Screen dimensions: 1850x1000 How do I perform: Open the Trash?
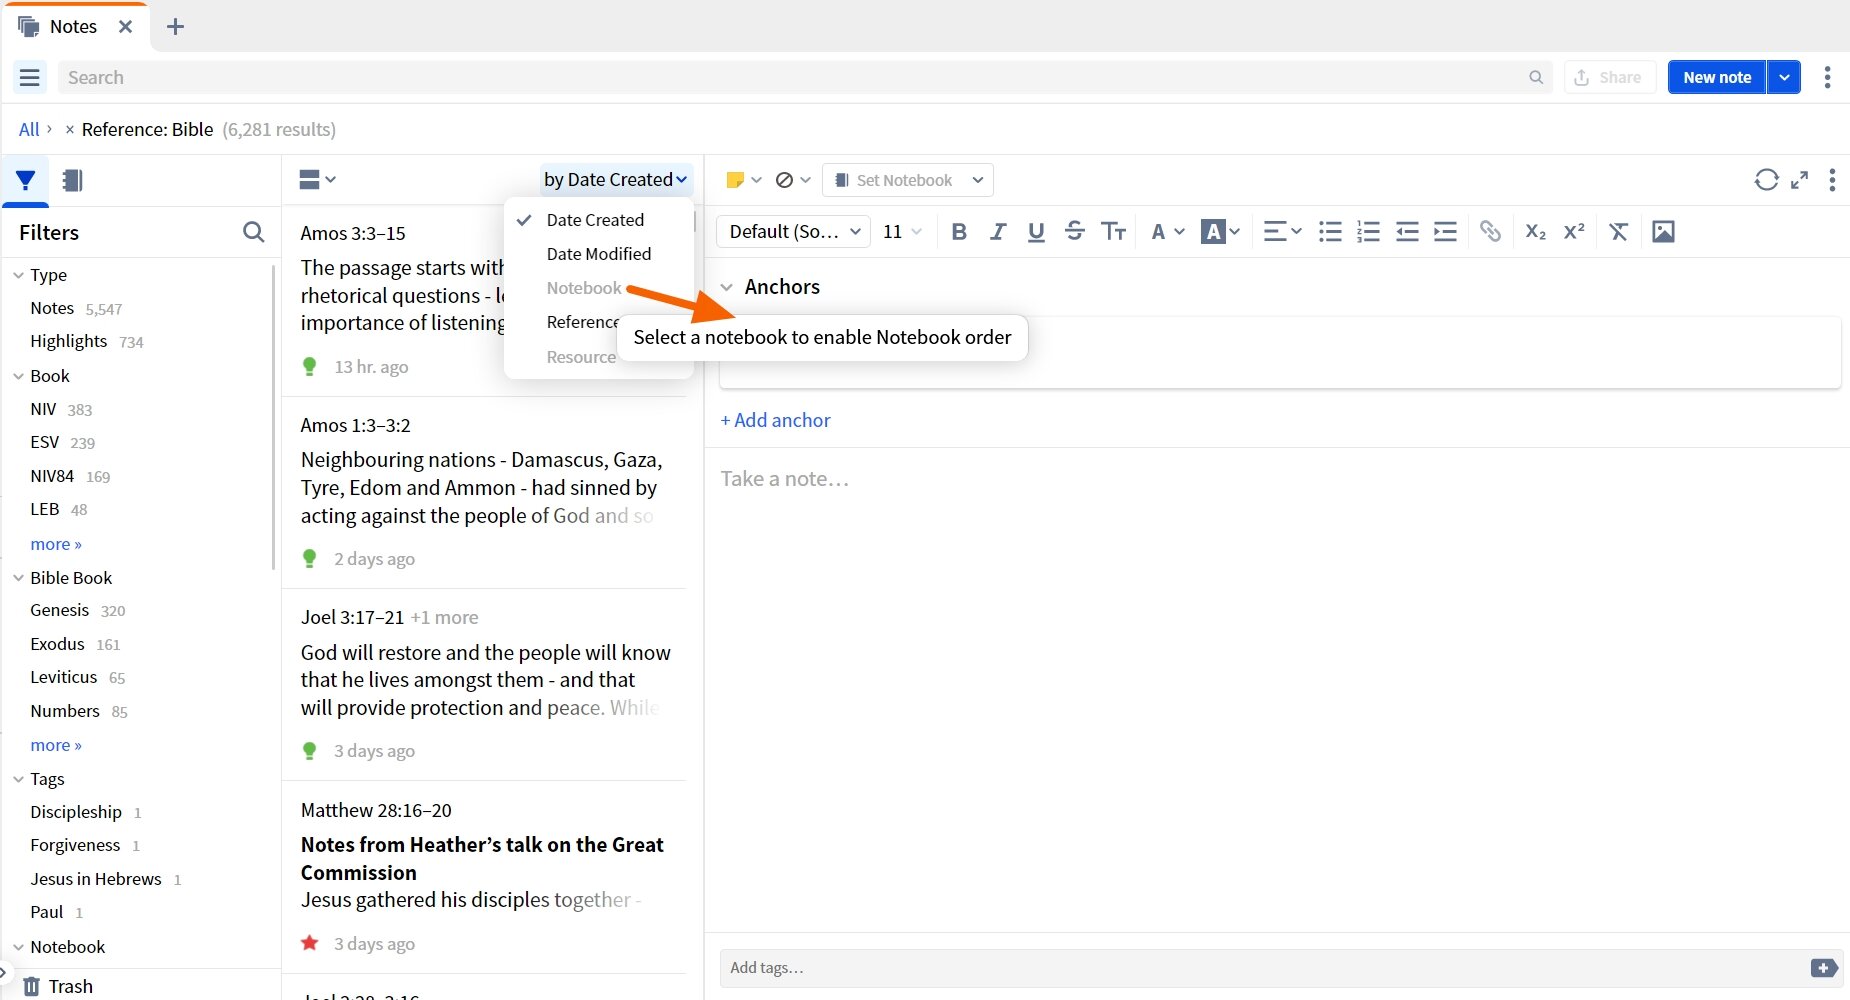58,986
